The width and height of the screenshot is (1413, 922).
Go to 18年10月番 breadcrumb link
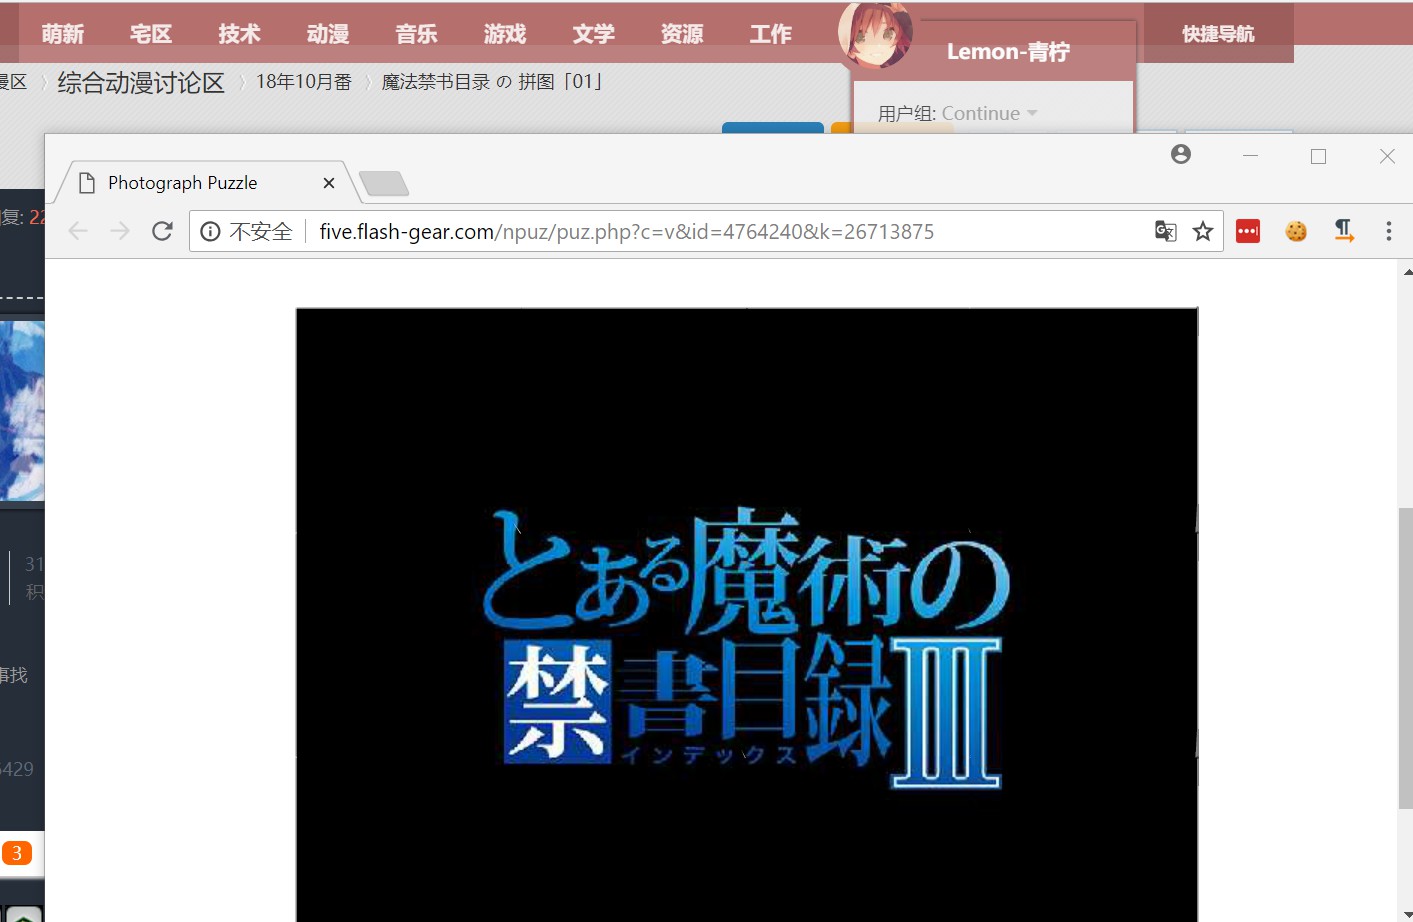point(304,82)
